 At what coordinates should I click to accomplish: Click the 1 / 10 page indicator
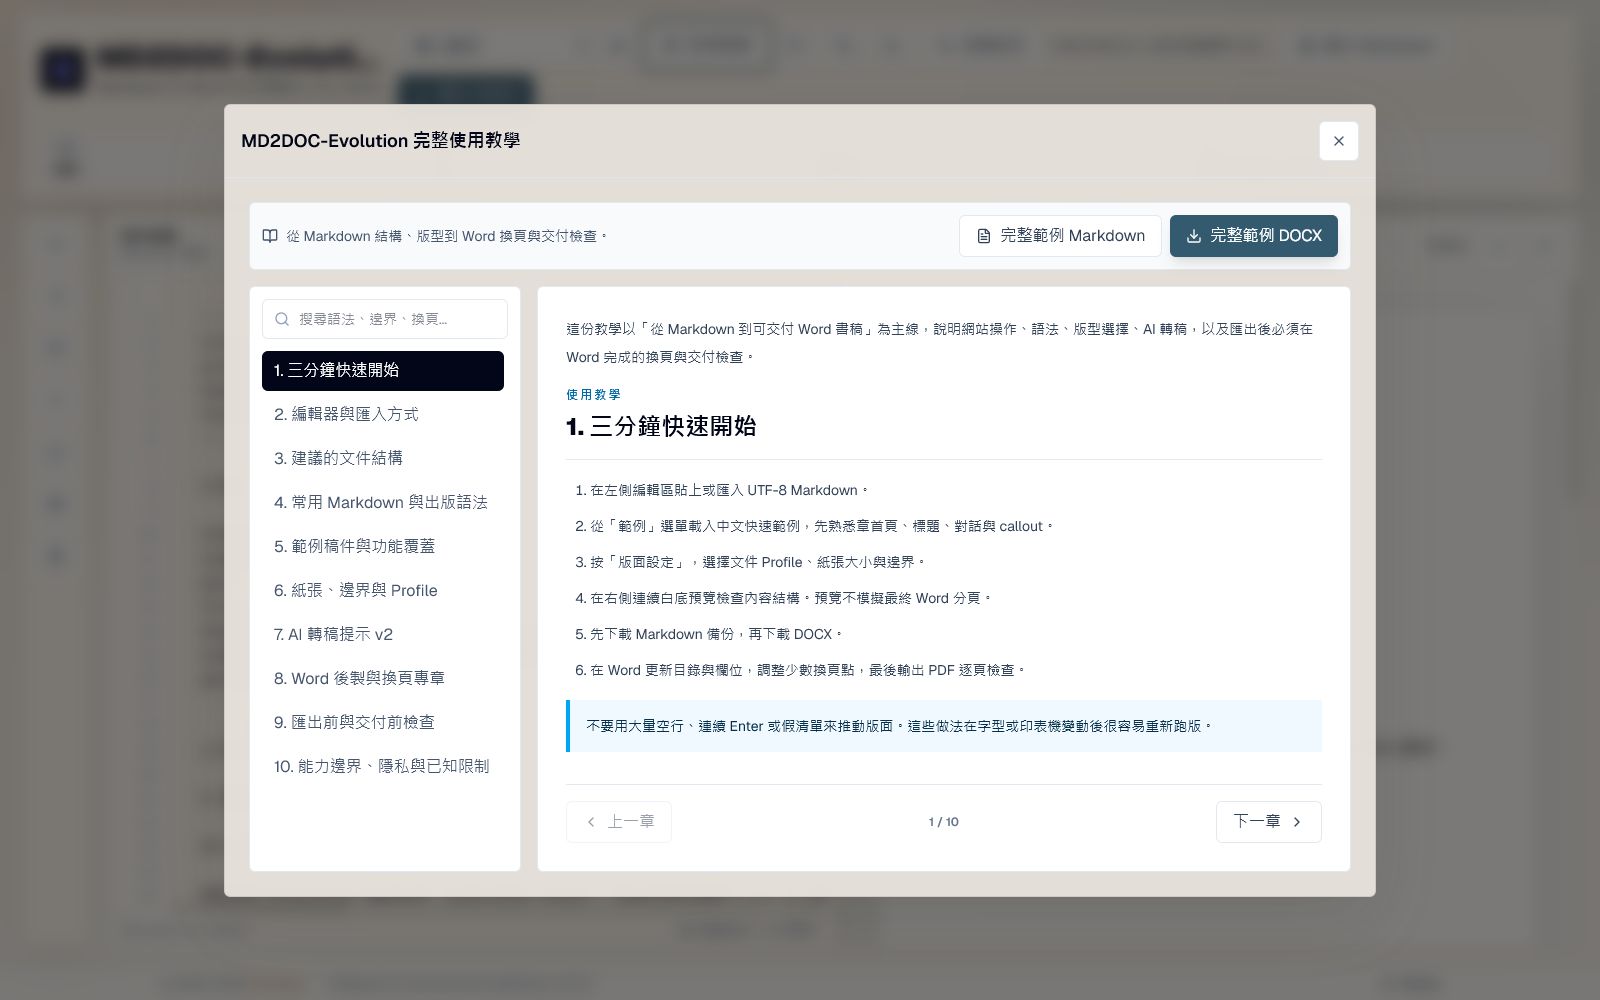tap(943, 822)
